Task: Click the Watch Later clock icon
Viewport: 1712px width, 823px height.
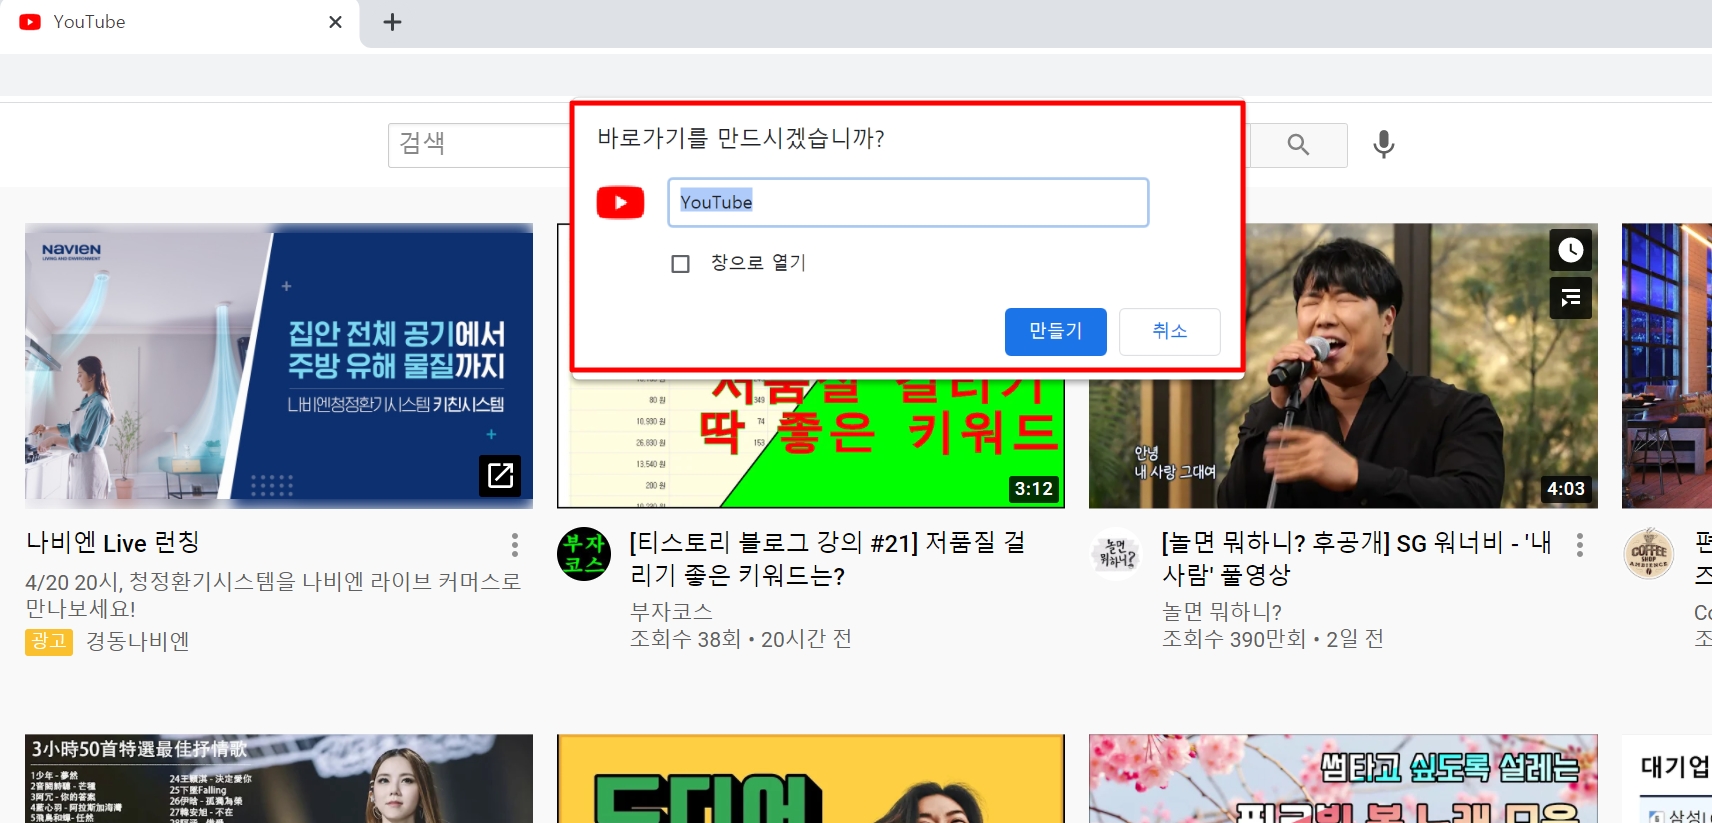Action: coord(1571,250)
